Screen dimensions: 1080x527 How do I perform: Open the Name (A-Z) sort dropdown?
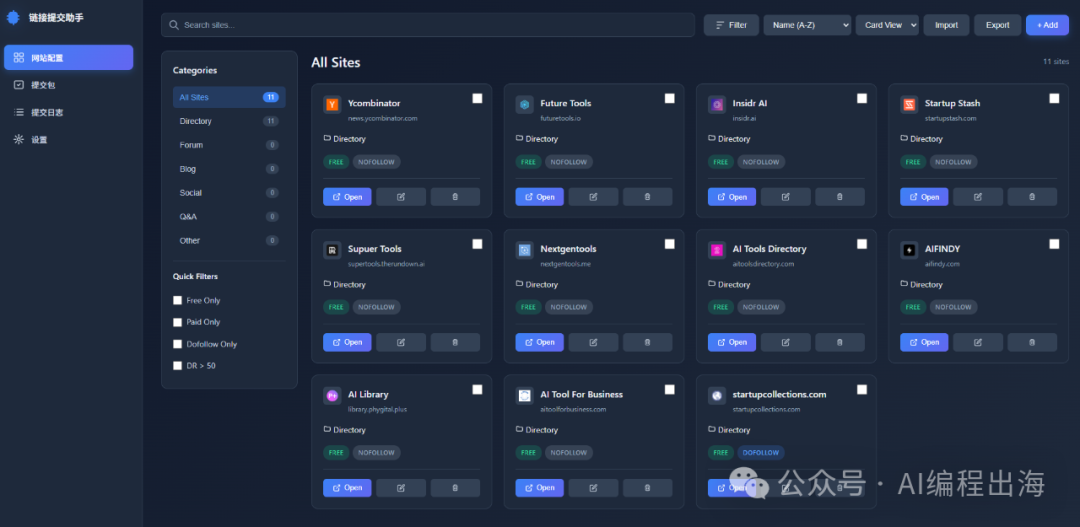click(x=807, y=25)
